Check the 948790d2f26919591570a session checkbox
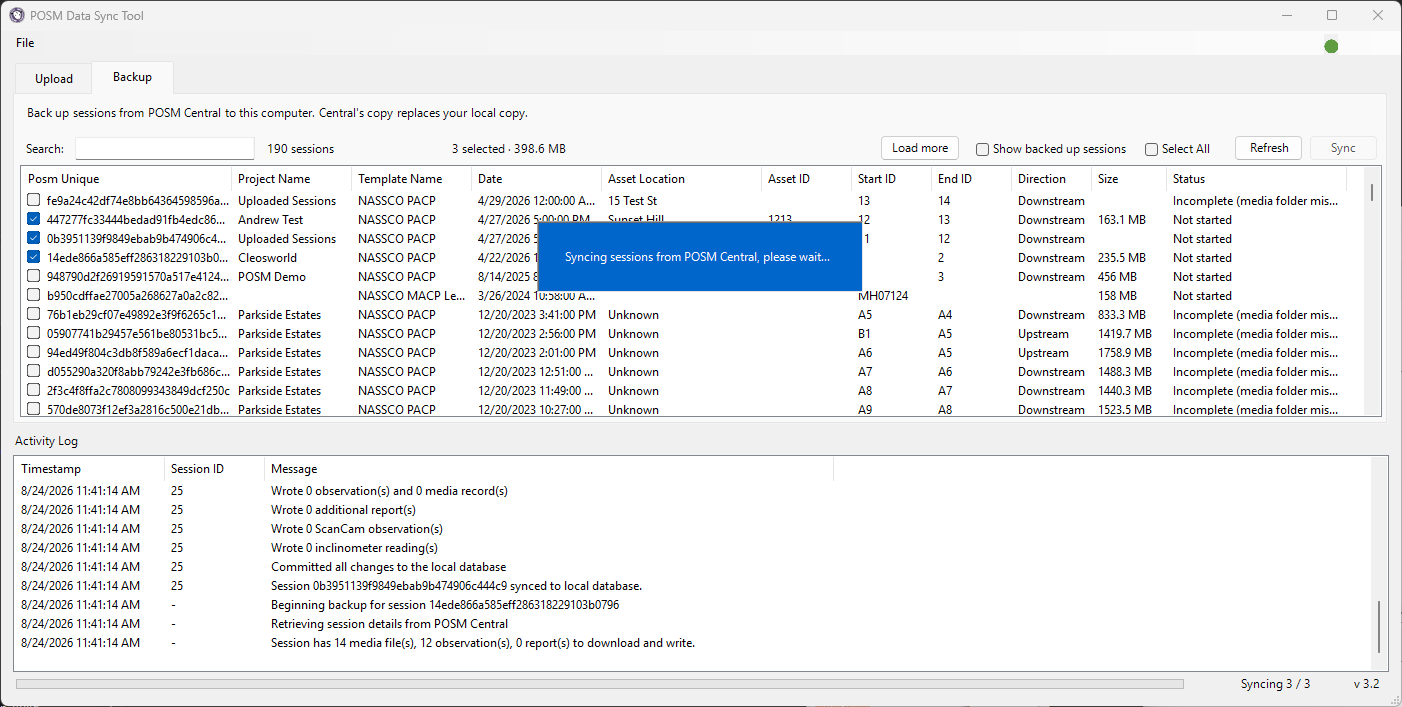This screenshot has height=707, width=1402. coord(34,276)
